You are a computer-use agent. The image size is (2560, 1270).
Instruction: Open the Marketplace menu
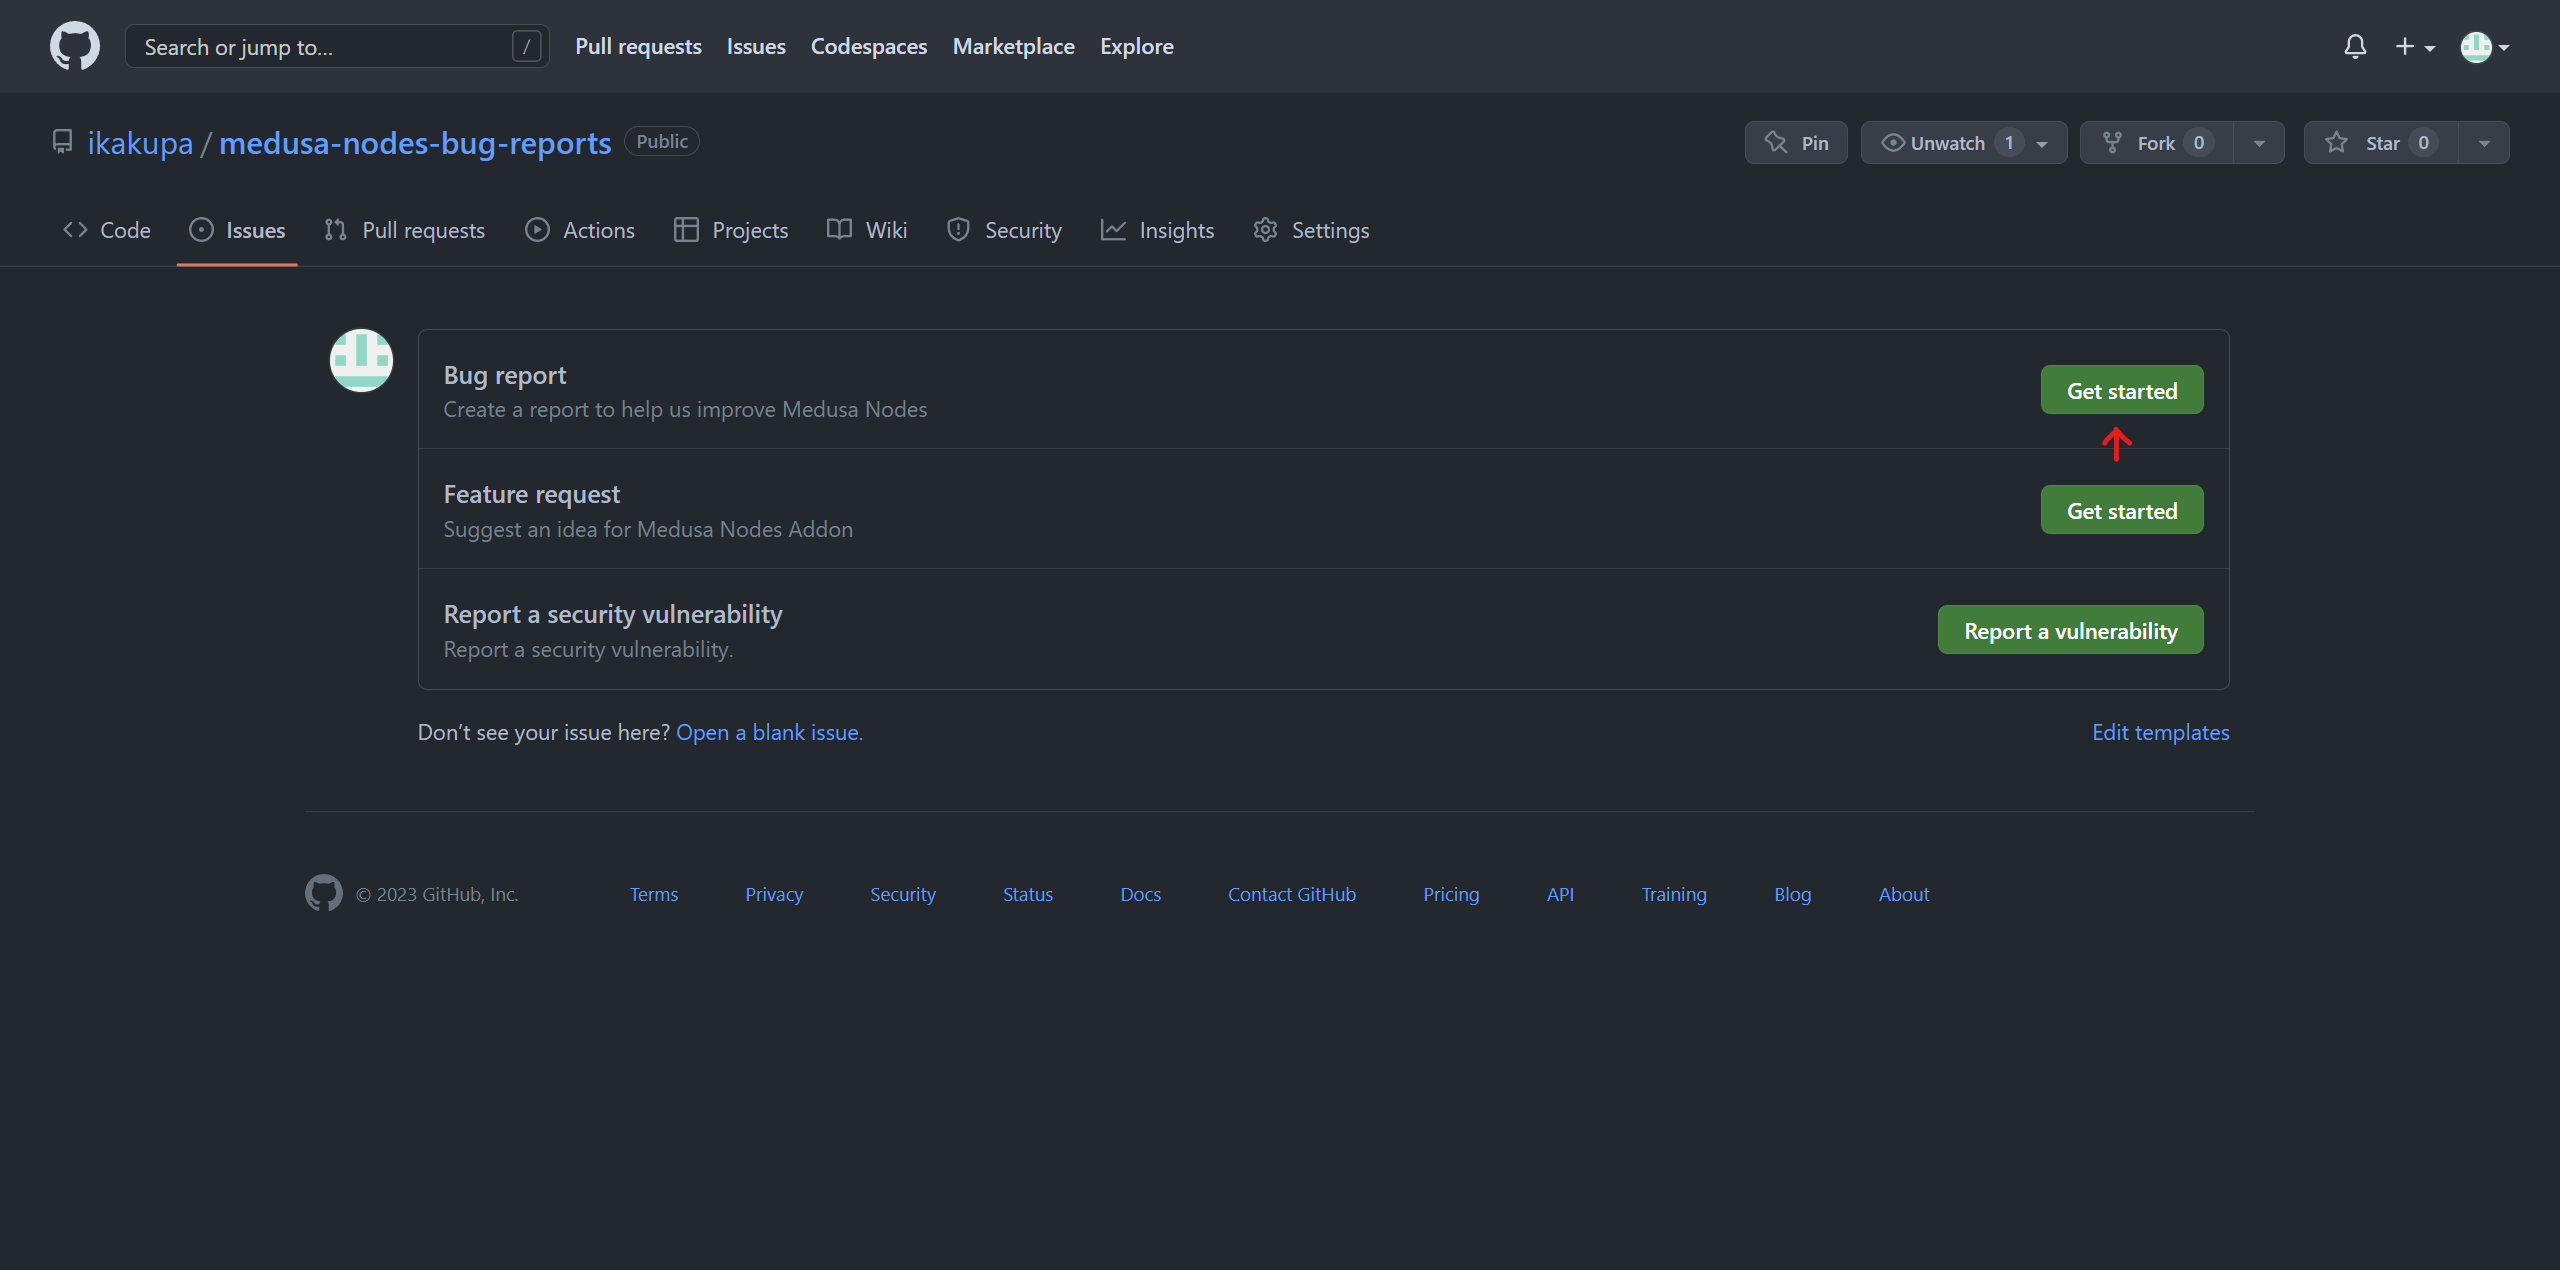(x=1013, y=46)
